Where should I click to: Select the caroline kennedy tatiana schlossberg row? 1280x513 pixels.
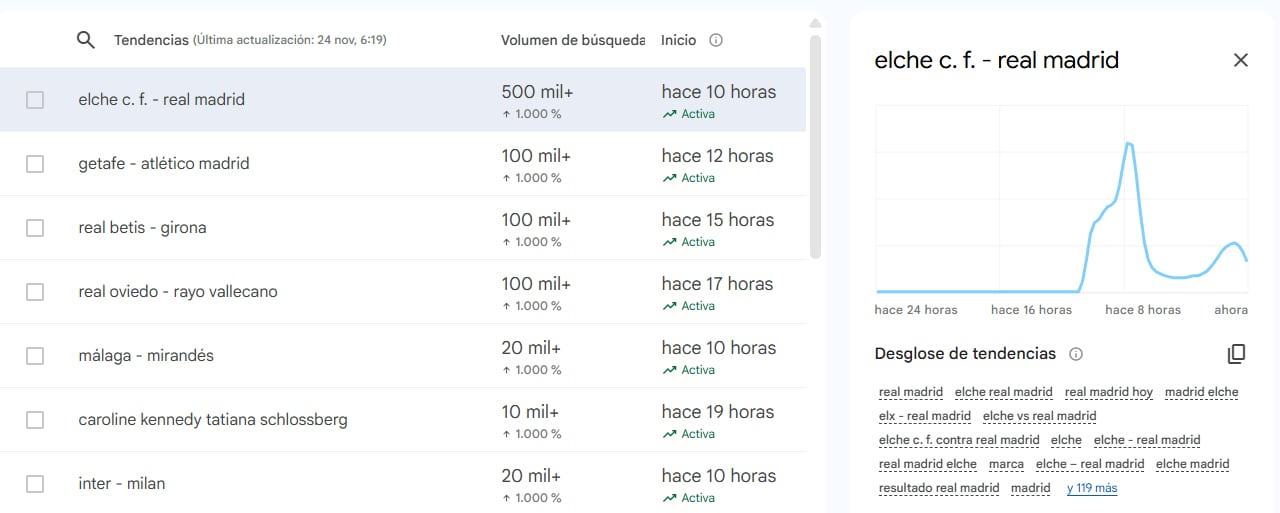click(x=403, y=420)
